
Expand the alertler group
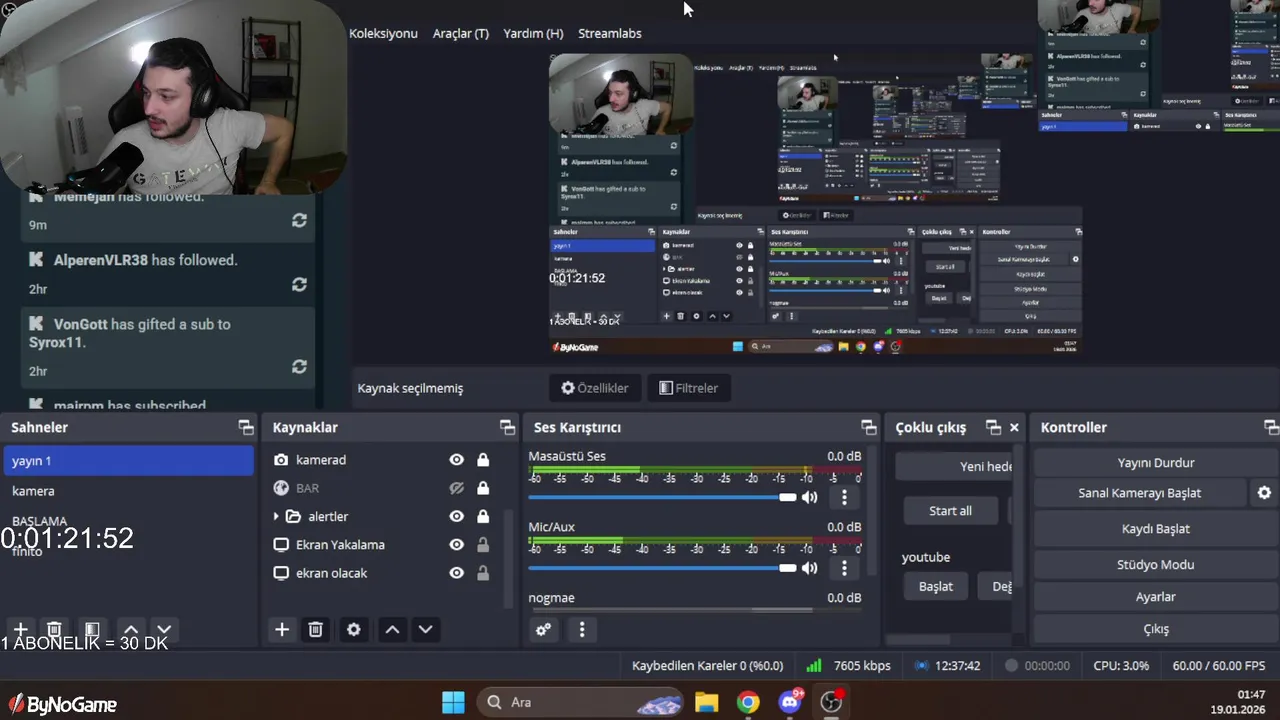coord(276,517)
